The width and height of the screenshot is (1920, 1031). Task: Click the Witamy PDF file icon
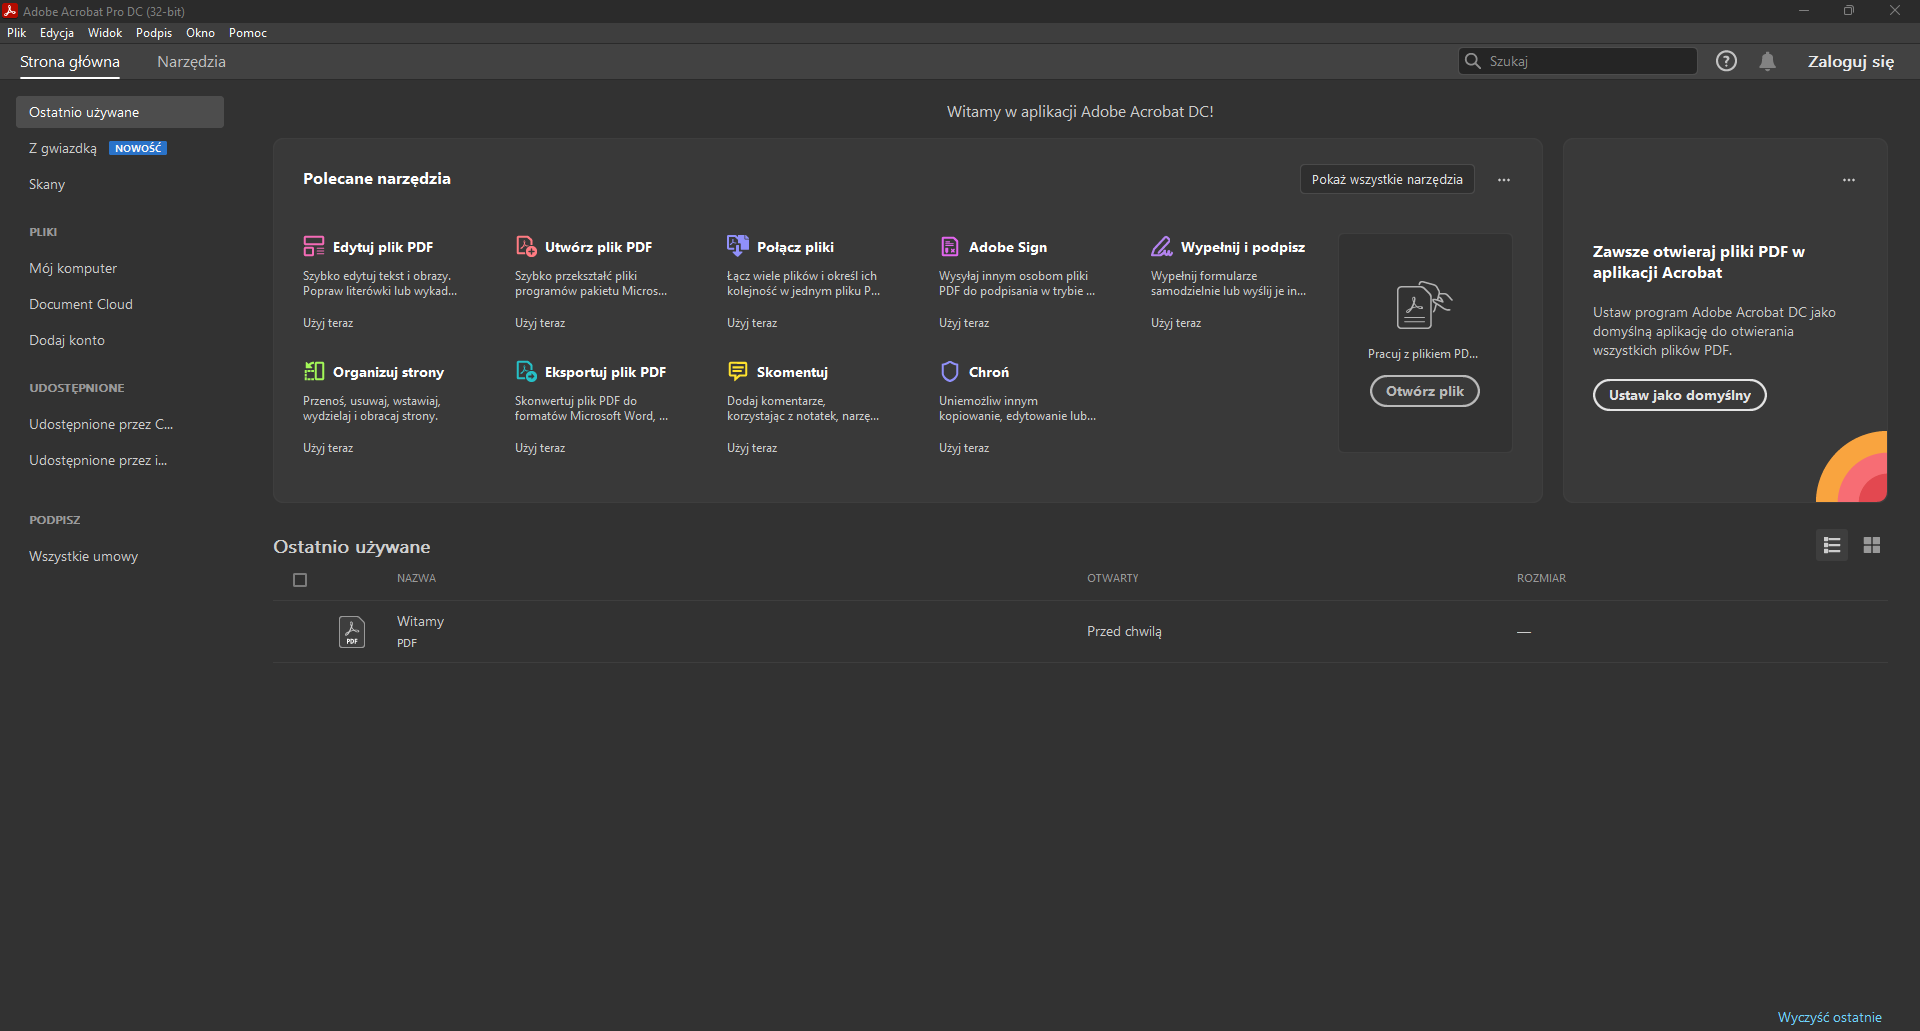(x=352, y=631)
